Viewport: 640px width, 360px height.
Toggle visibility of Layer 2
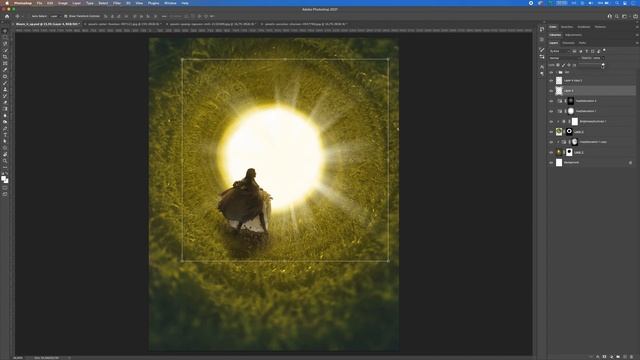click(x=551, y=152)
